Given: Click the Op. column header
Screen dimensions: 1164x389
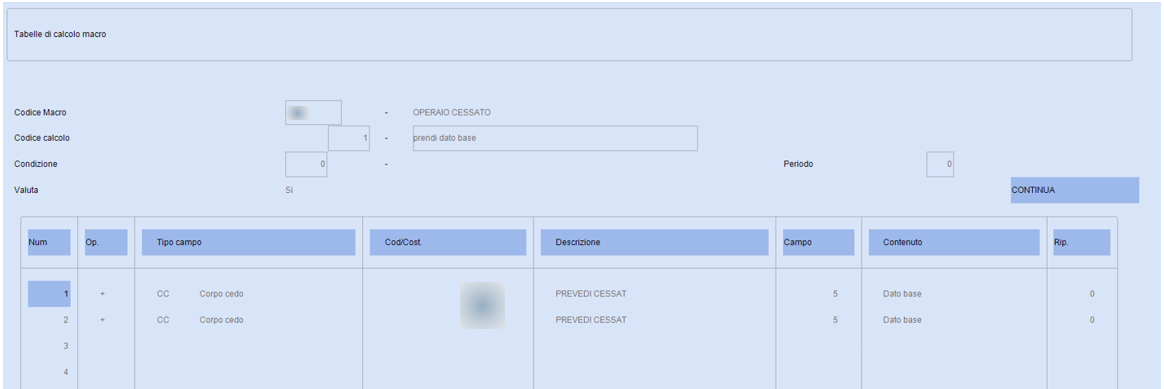Looking at the screenshot, I should (106, 243).
